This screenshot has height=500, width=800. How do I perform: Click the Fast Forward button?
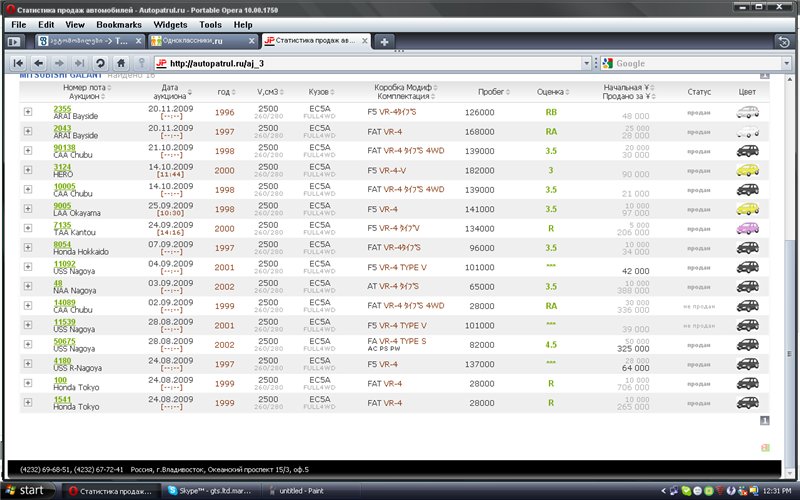tap(80, 63)
